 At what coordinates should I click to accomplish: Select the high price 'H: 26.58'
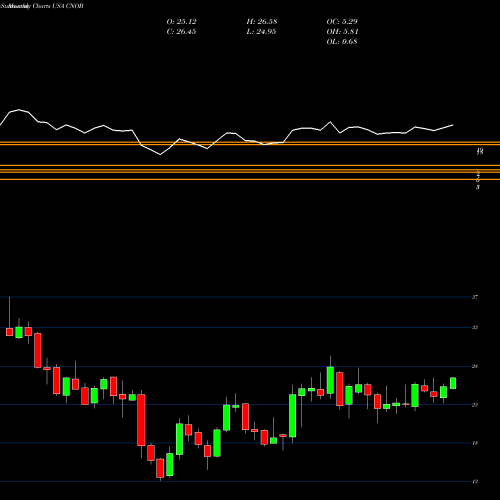coord(262,22)
